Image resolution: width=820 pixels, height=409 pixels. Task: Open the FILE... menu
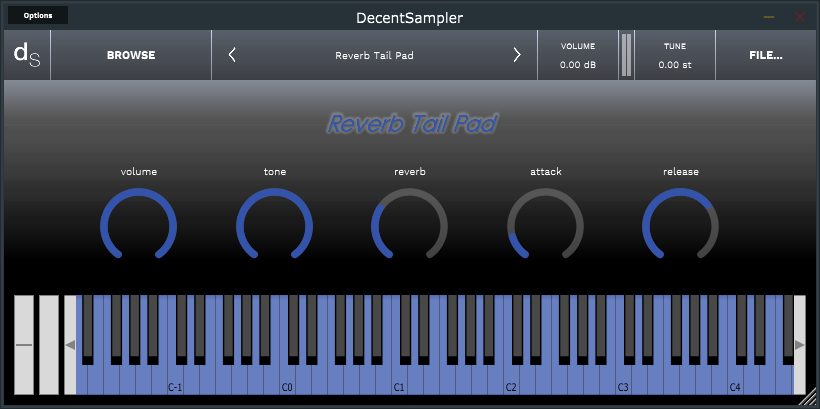[x=766, y=55]
